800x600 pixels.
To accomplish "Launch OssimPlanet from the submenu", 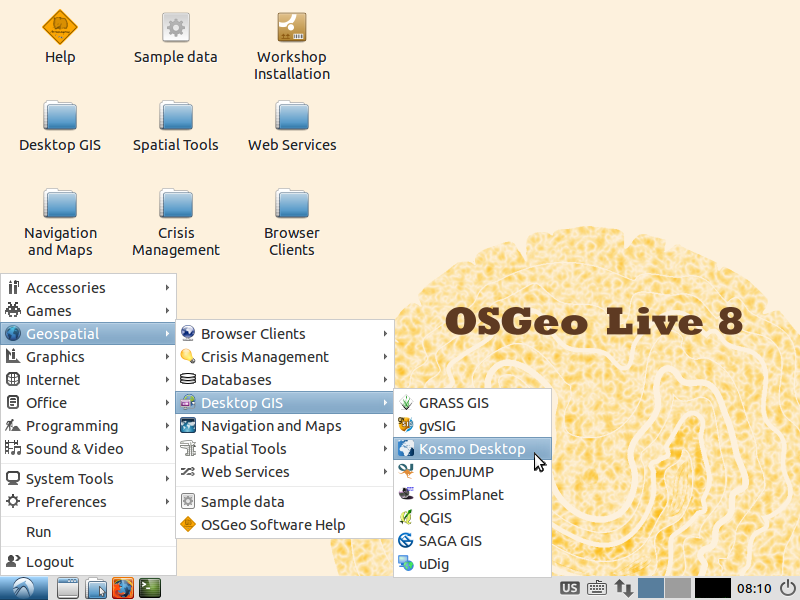I will 472,495.
